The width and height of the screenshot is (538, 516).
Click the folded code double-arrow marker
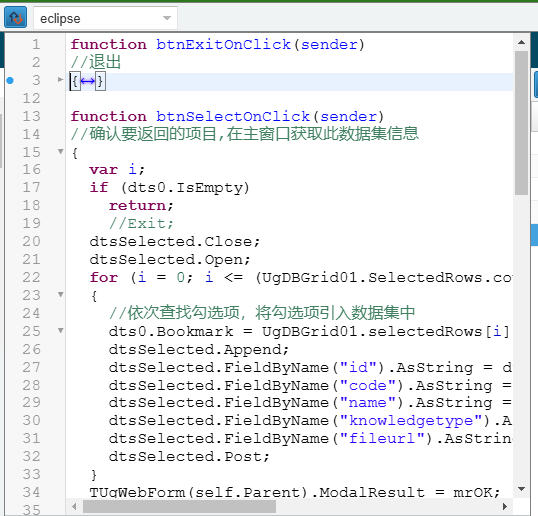(x=87, y=82)
